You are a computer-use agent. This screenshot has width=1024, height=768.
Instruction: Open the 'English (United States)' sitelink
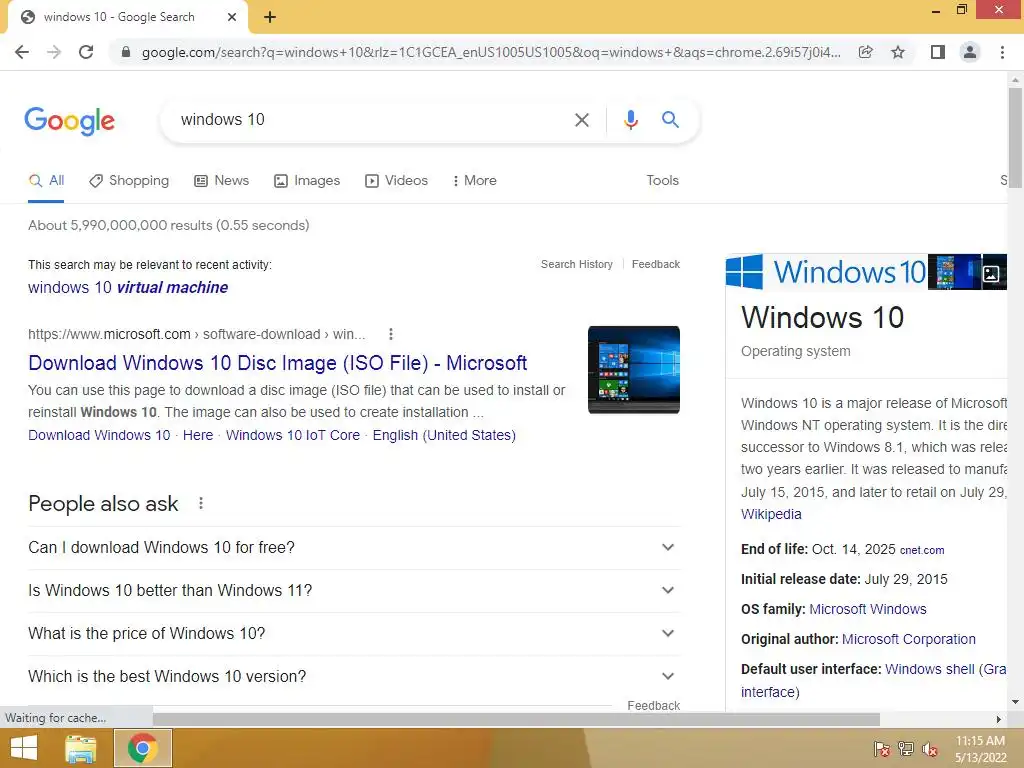pyautogui.click(x=444, y=435)
